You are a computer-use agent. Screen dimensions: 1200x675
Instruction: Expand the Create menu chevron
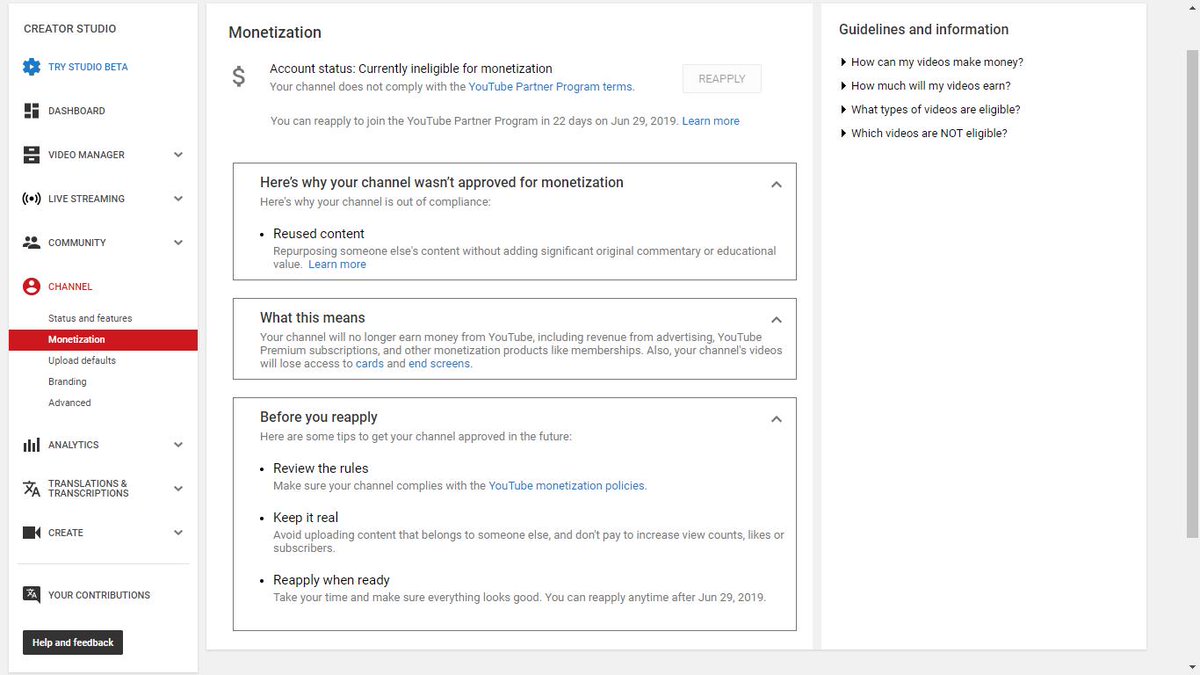pyautogui.click(x=178, y=533)
